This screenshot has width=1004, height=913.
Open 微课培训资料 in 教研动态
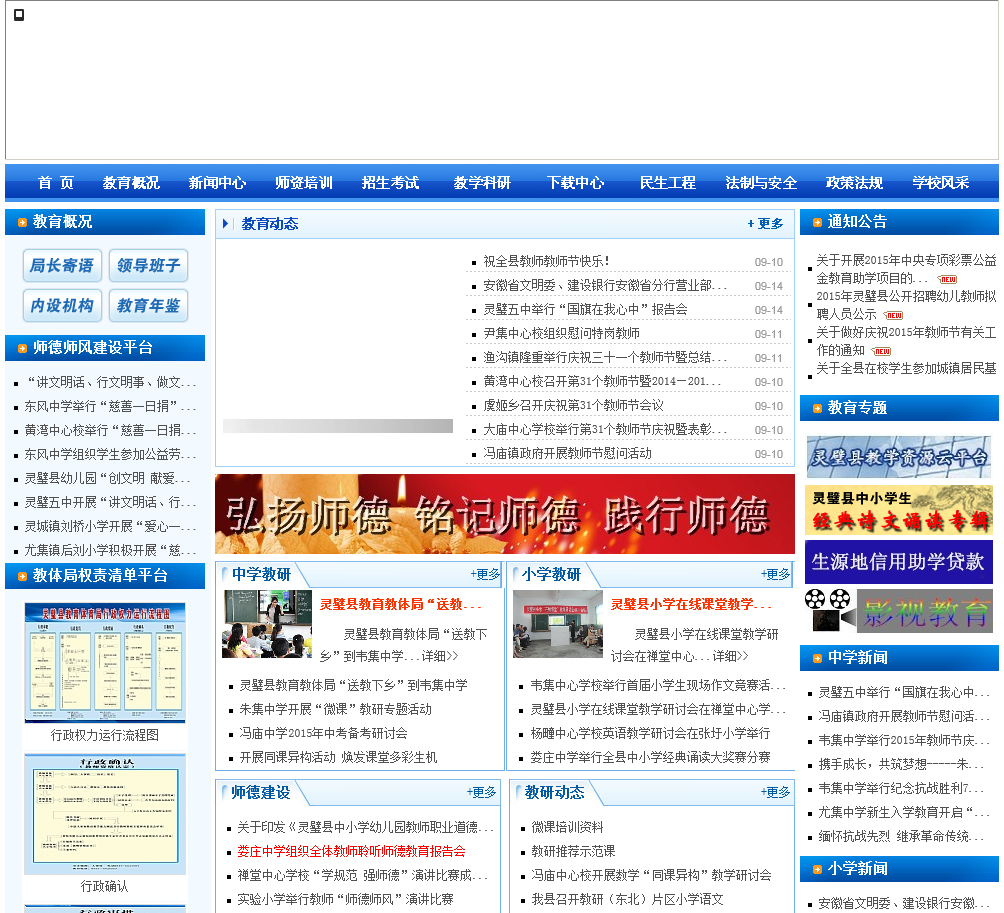pyautogui.click(x=567, y=827)
